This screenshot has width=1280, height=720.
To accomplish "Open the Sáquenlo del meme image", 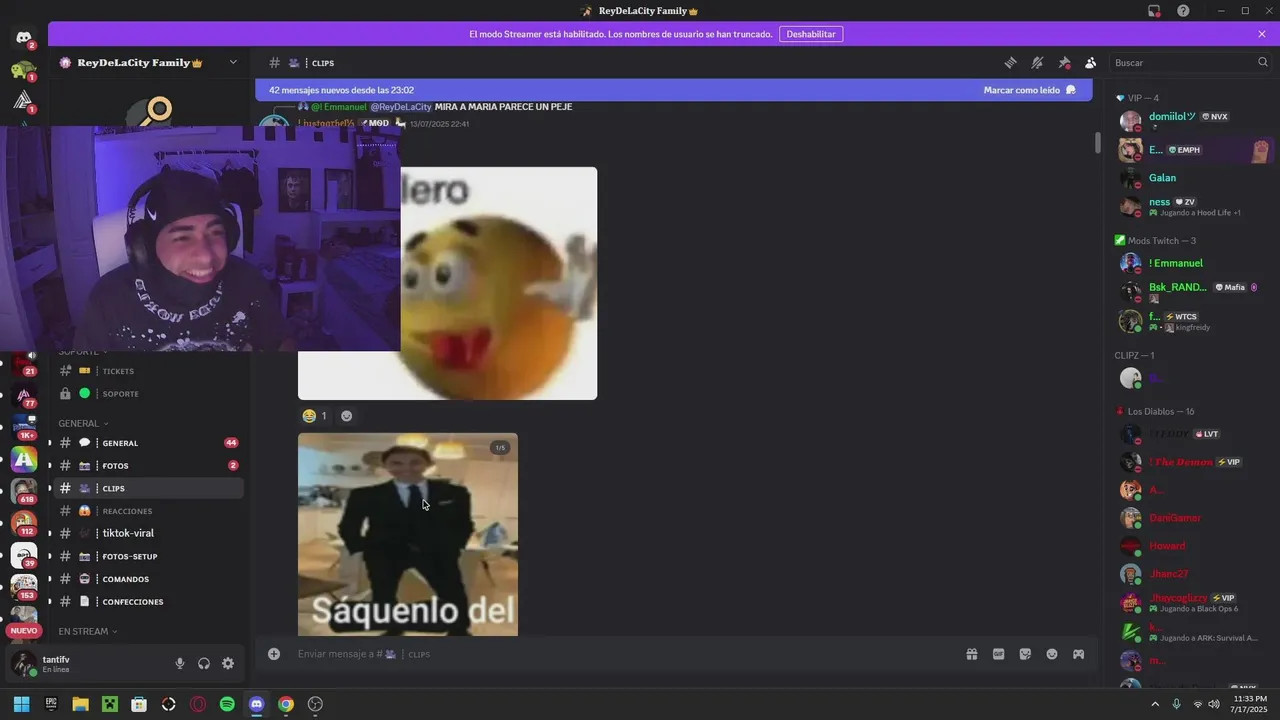I will [408, 534].
